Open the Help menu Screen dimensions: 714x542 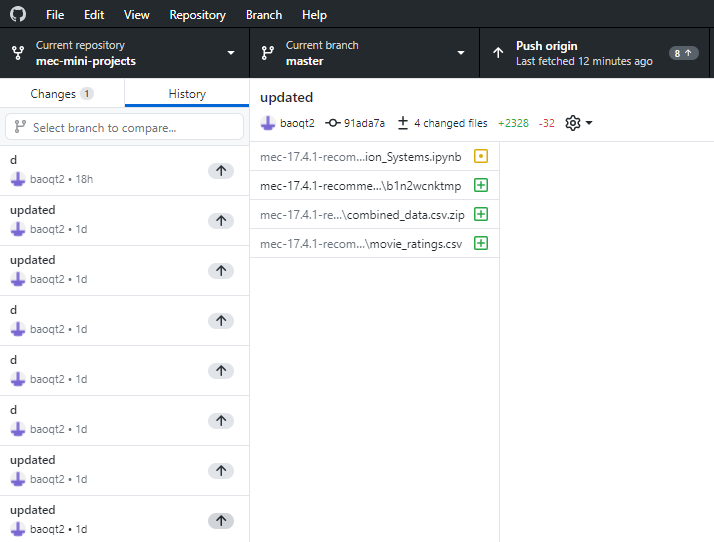coord(314,15)
